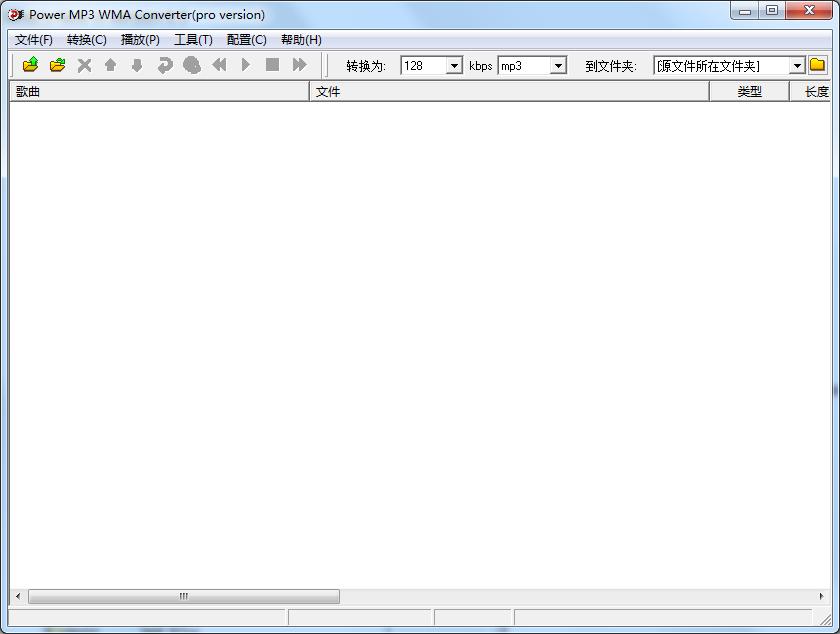Click the add files icon

tap(29, 66)
